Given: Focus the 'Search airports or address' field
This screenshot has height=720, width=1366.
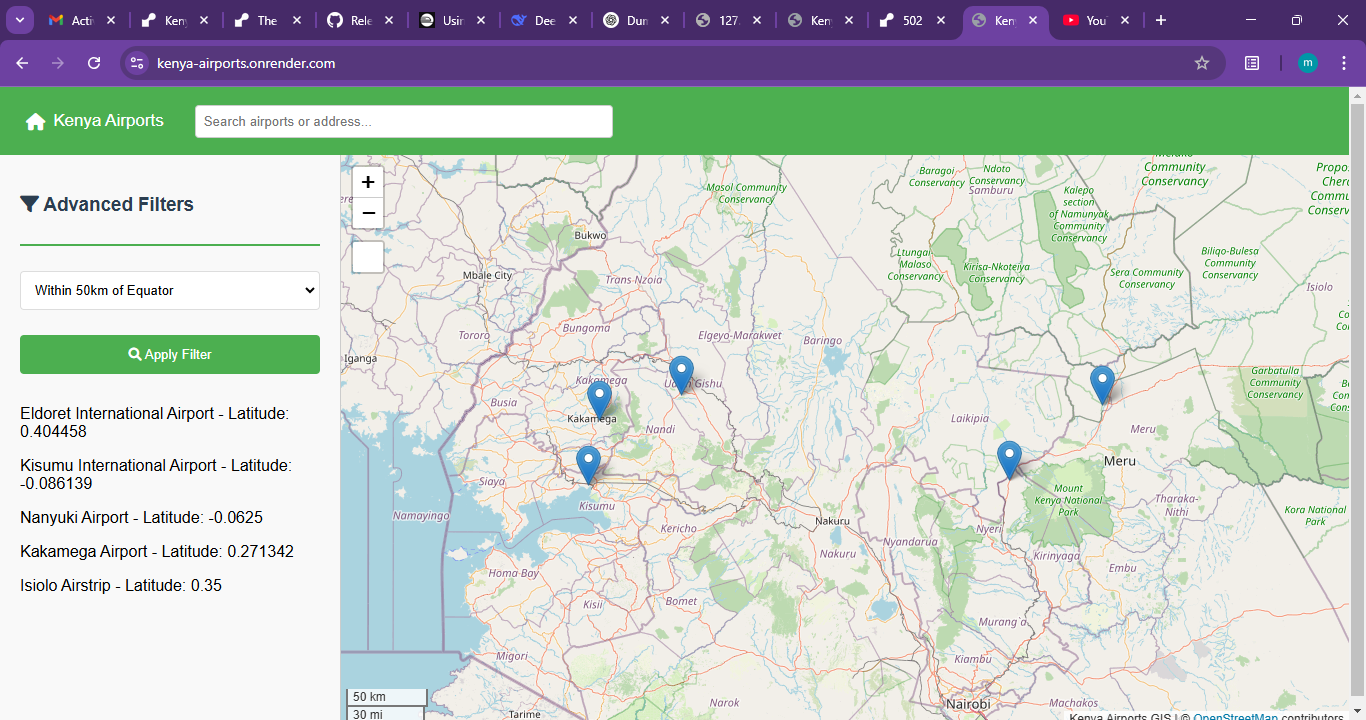Looking at the screenshot, I should (404, 121).
